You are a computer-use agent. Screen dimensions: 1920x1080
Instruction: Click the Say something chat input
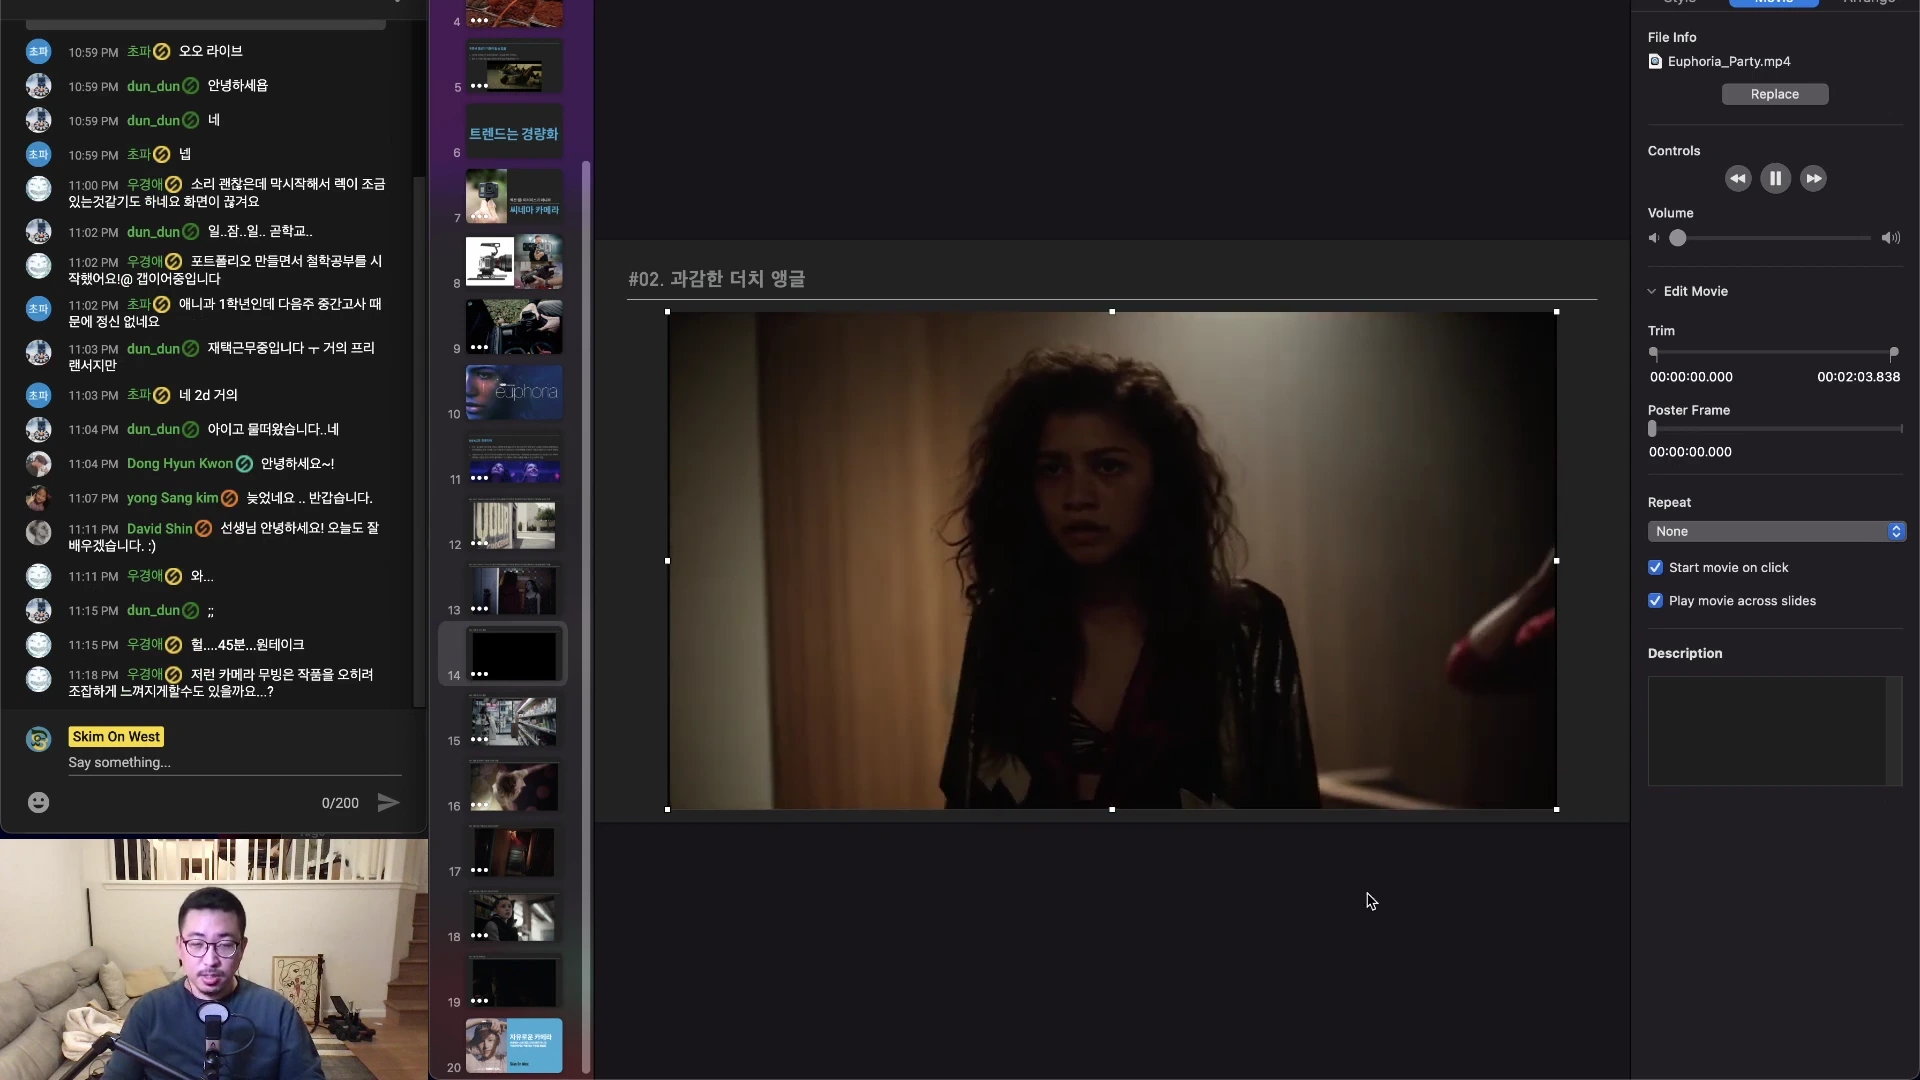[x=235, y=763]
